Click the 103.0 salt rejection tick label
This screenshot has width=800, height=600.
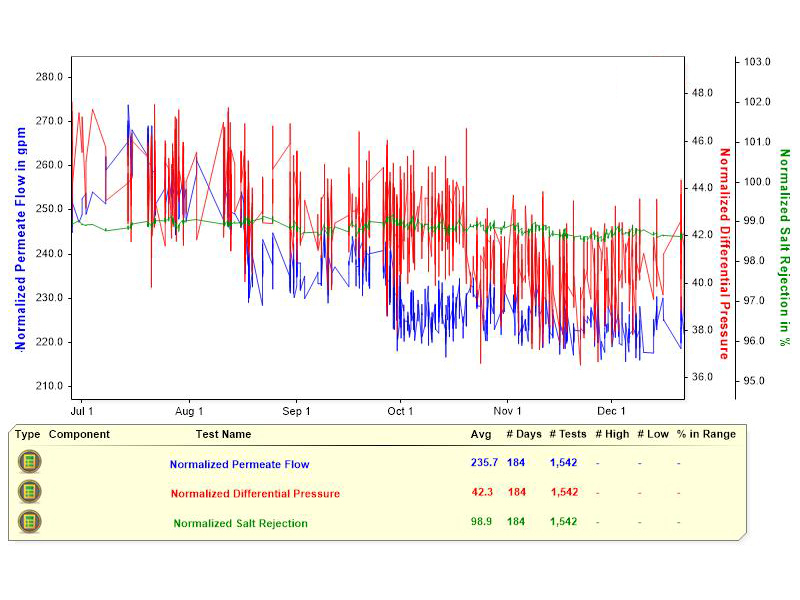pos(757,62)
